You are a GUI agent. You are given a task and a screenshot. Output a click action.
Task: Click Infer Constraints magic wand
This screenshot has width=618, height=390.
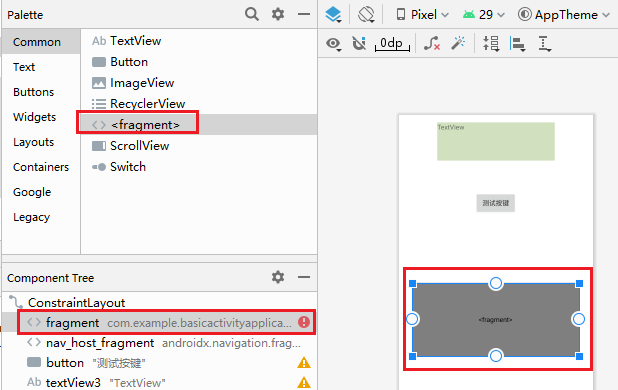458,43
